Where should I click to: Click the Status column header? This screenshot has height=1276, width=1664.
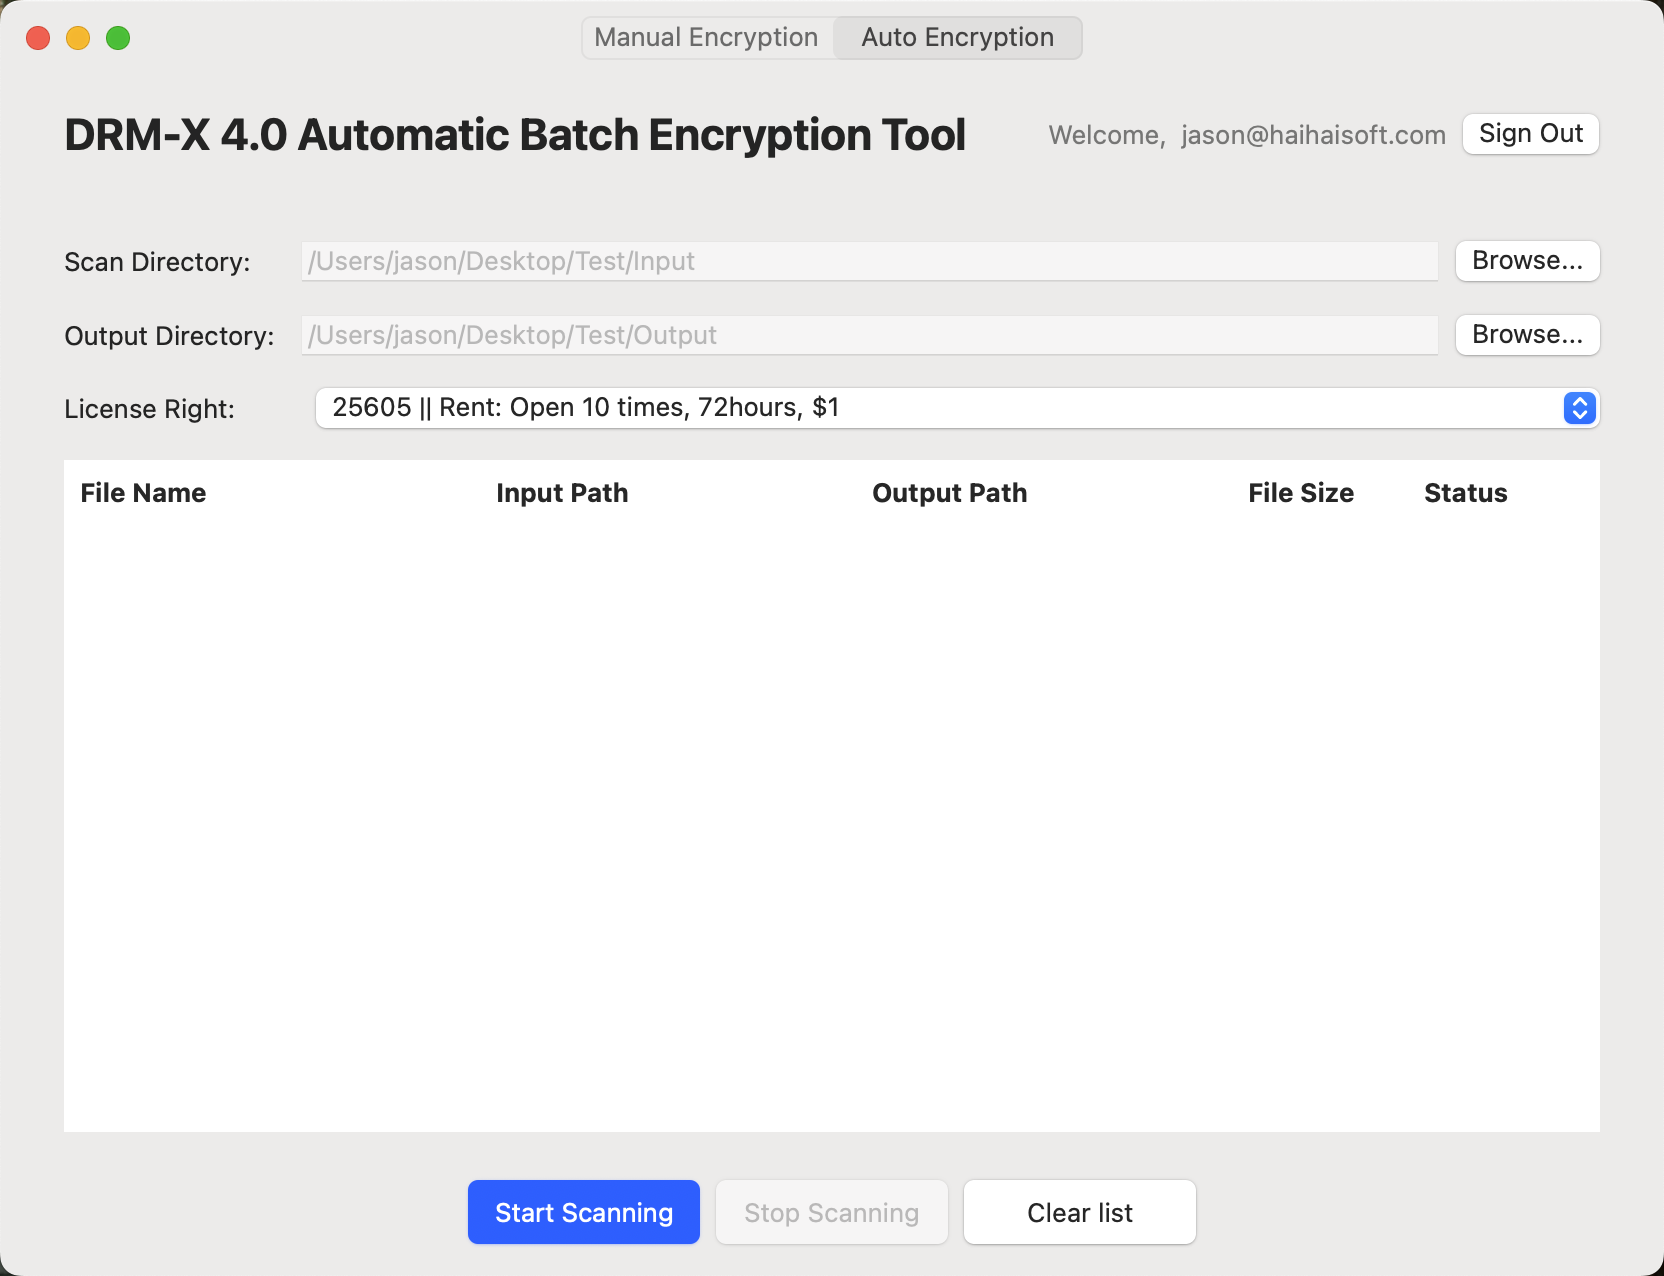(1466, 493)
